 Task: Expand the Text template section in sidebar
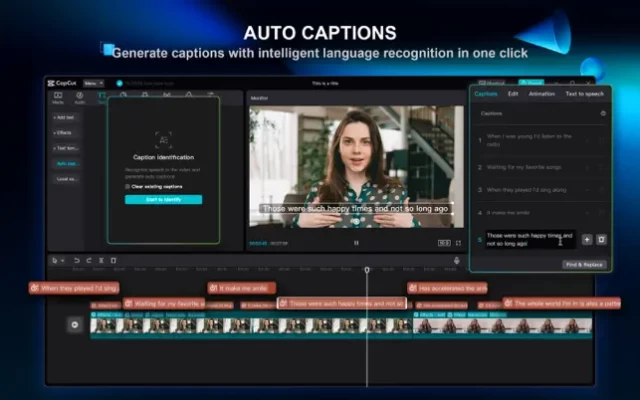[x=67, y=147]
